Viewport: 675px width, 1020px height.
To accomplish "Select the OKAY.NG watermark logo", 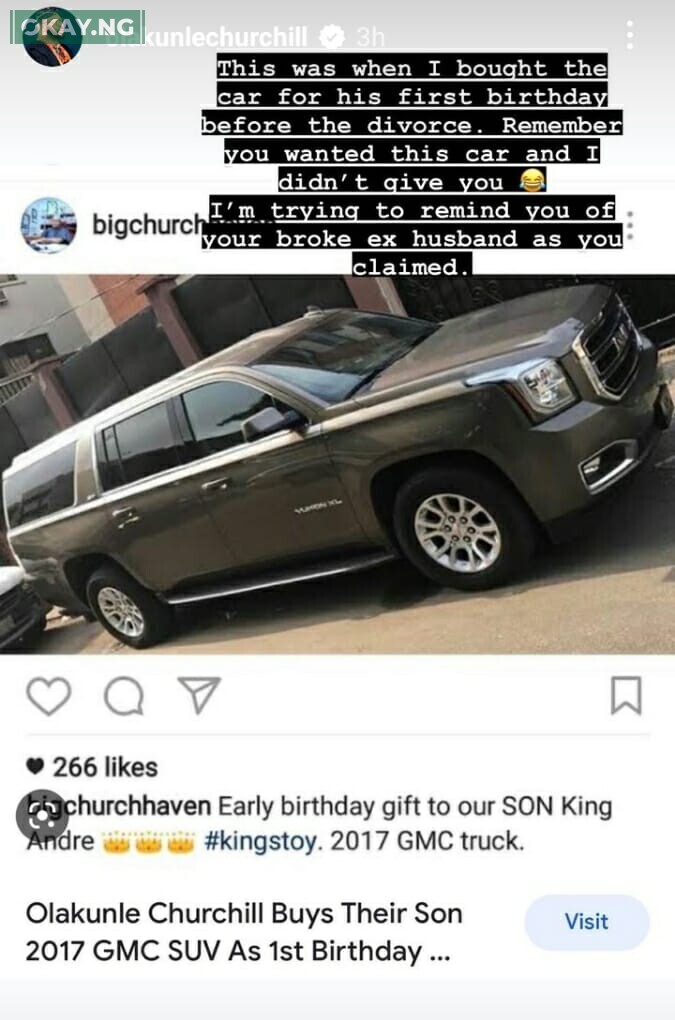I will click(77, 27).
